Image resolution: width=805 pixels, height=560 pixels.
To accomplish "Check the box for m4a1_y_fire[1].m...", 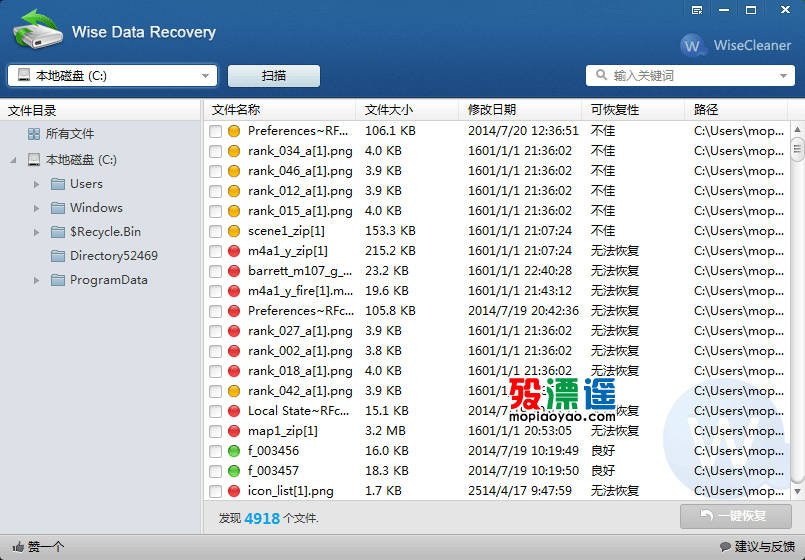I will click(216, 292).
